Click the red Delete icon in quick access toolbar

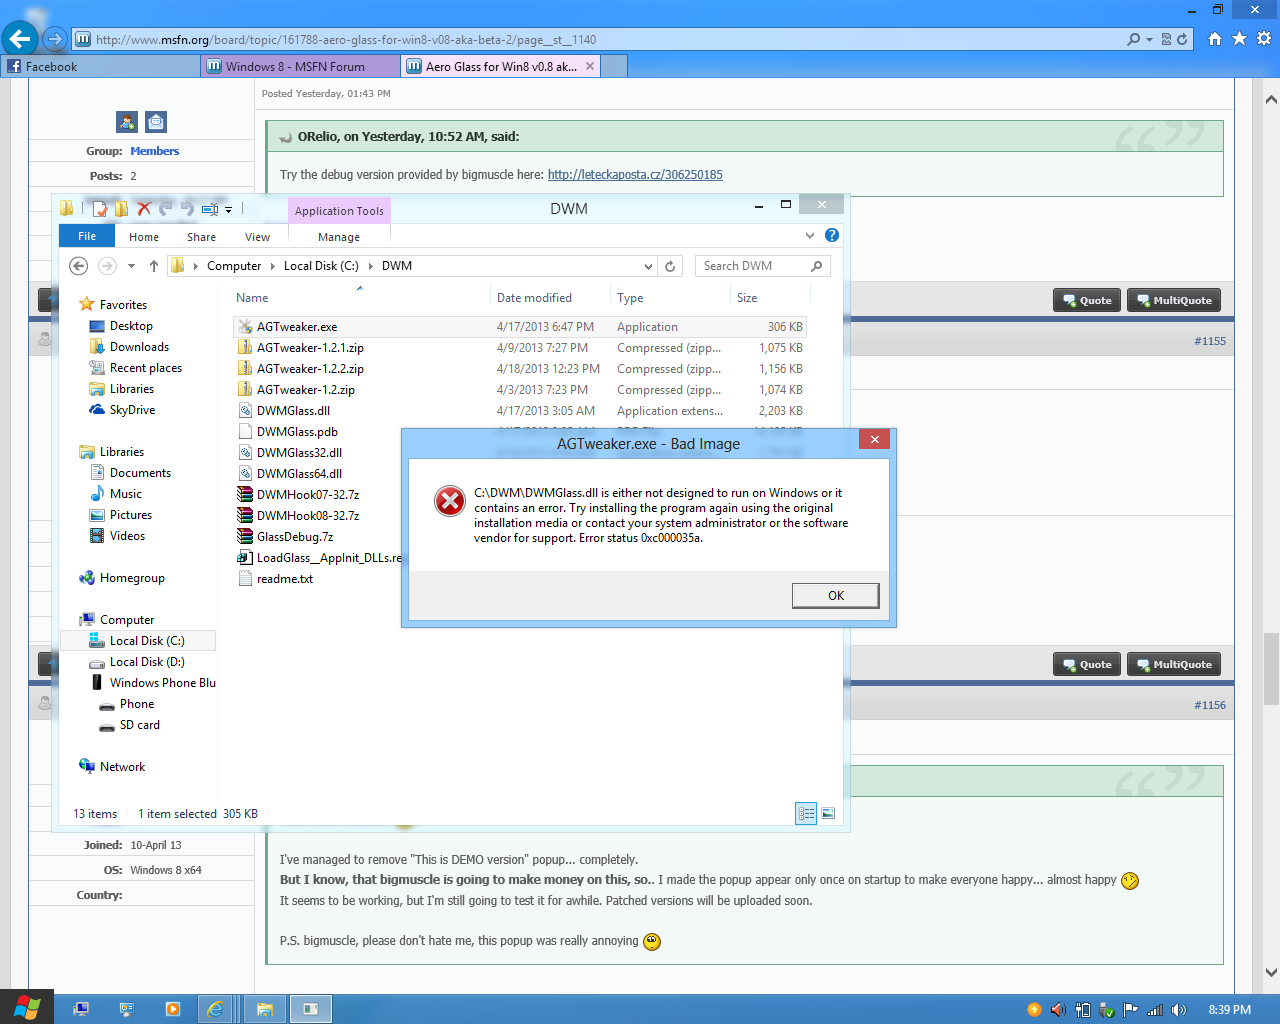(x=144, y=209)
